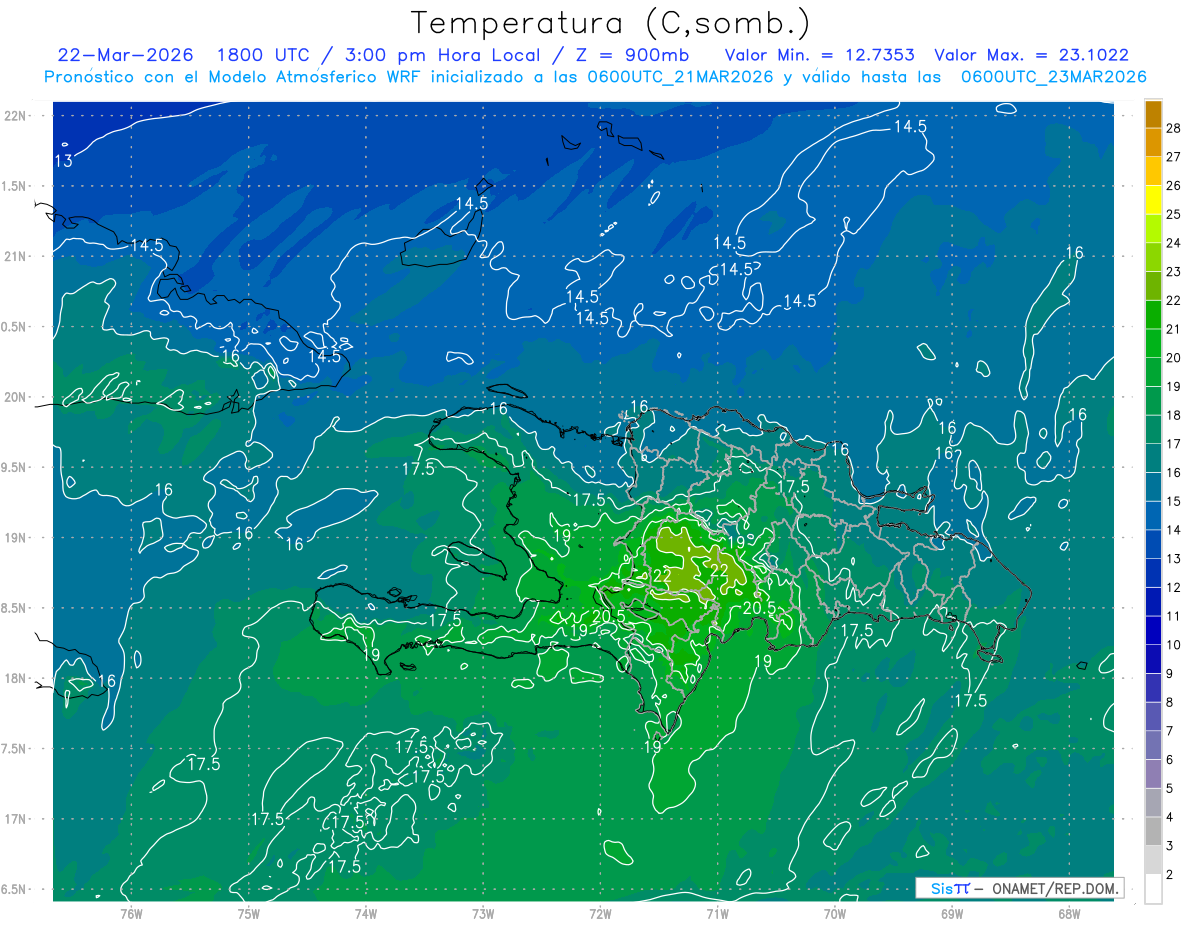Screen dimensions: 1200x927
Task: Click the 22-Mar-2026 date label
Action: (126, 55)
